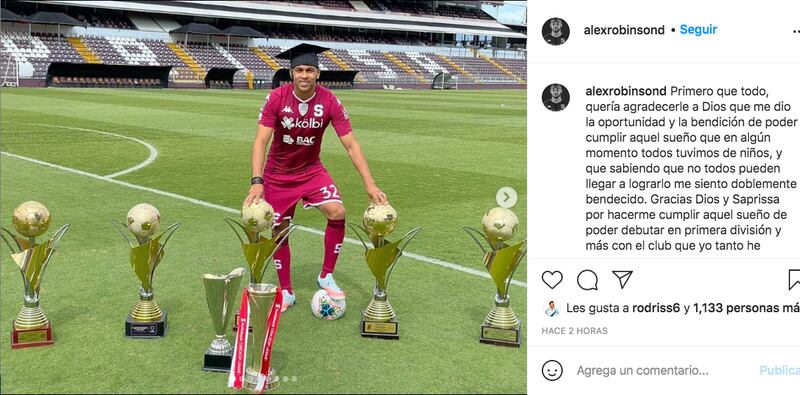Open the emoji picker smiley icon
Screen dimensions: 800x395
[x=552, y=371]
